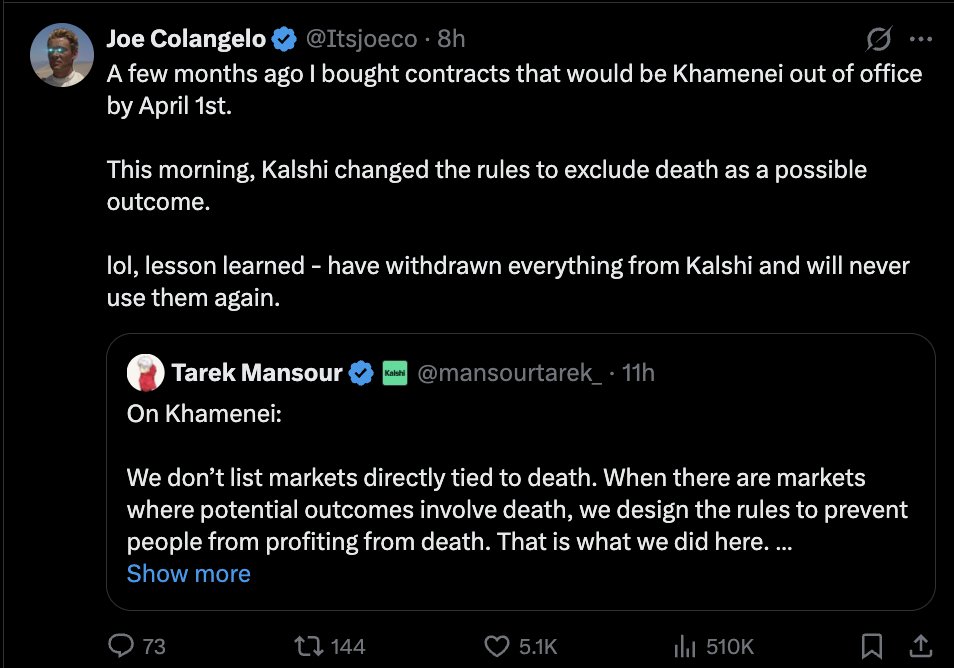954x668 pixels.
Task: Like the tweet with heart icon
Action: click(x=497, y=646)
